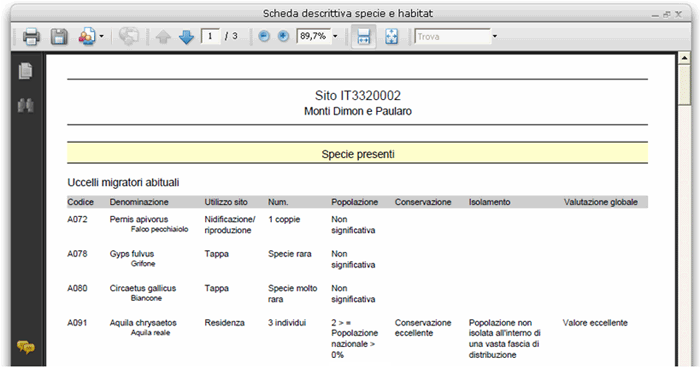Screen dimensions: 700x369
Task: Expand the collaborate icon dropdown arrow
Action: 102,37
